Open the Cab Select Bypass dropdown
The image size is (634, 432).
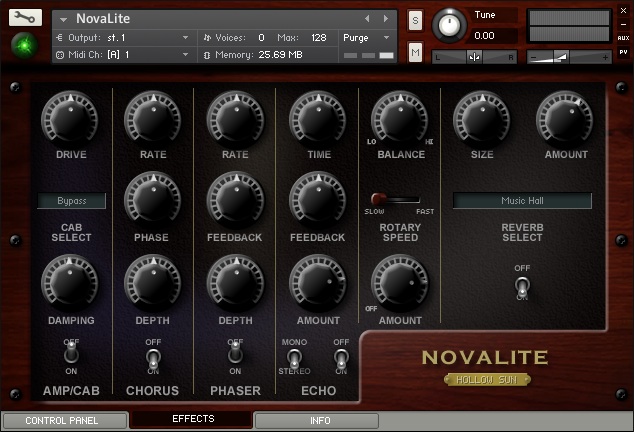tap(71, 201)
